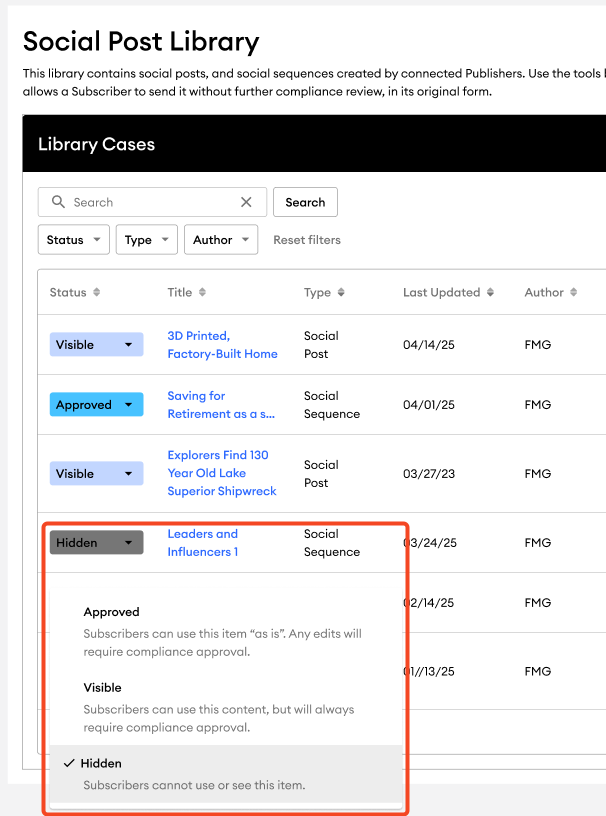606x816 pixels.
Task: Sort by Last Updated column arrows
Action: [490, 292]
